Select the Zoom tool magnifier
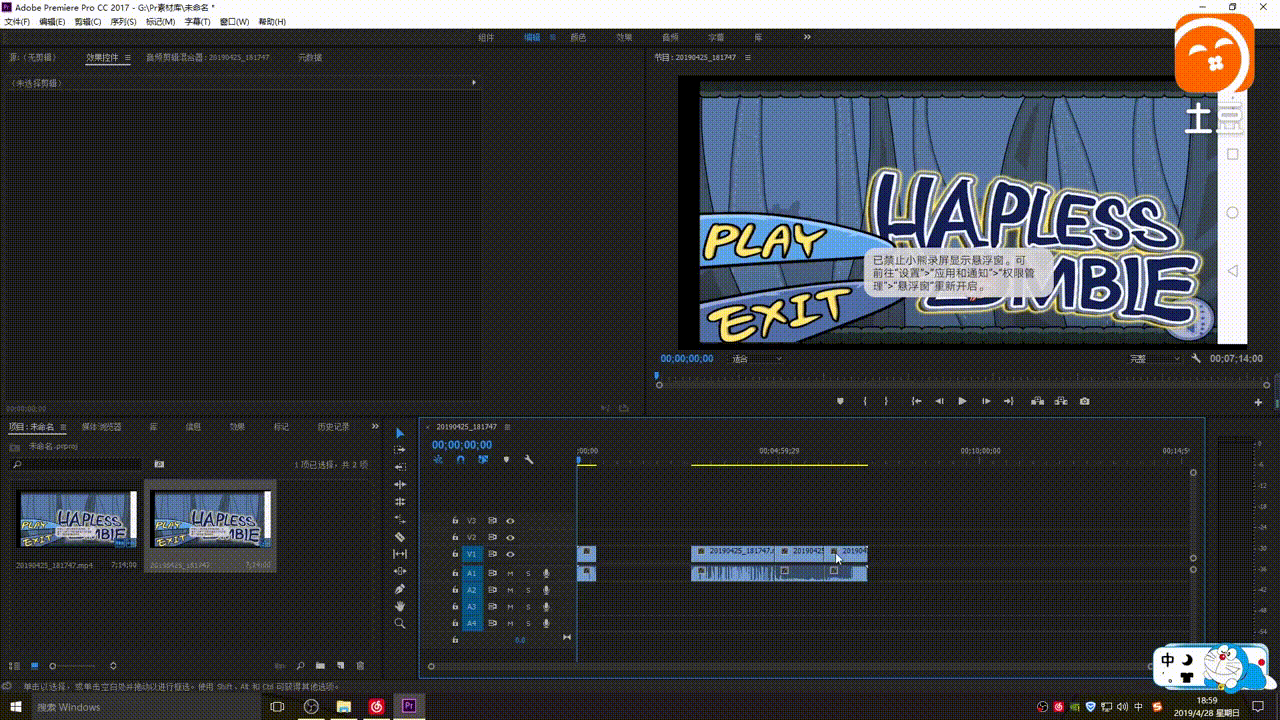 tap(400, 623)
